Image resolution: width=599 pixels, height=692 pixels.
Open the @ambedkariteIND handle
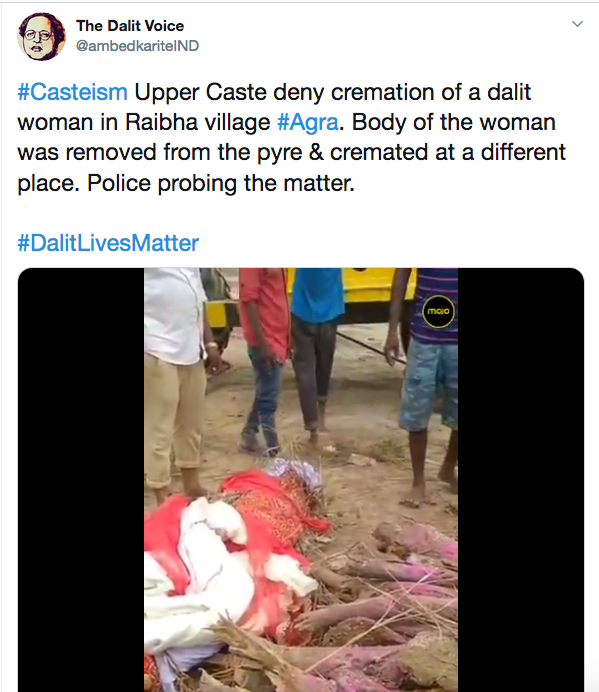click(137, 45)
